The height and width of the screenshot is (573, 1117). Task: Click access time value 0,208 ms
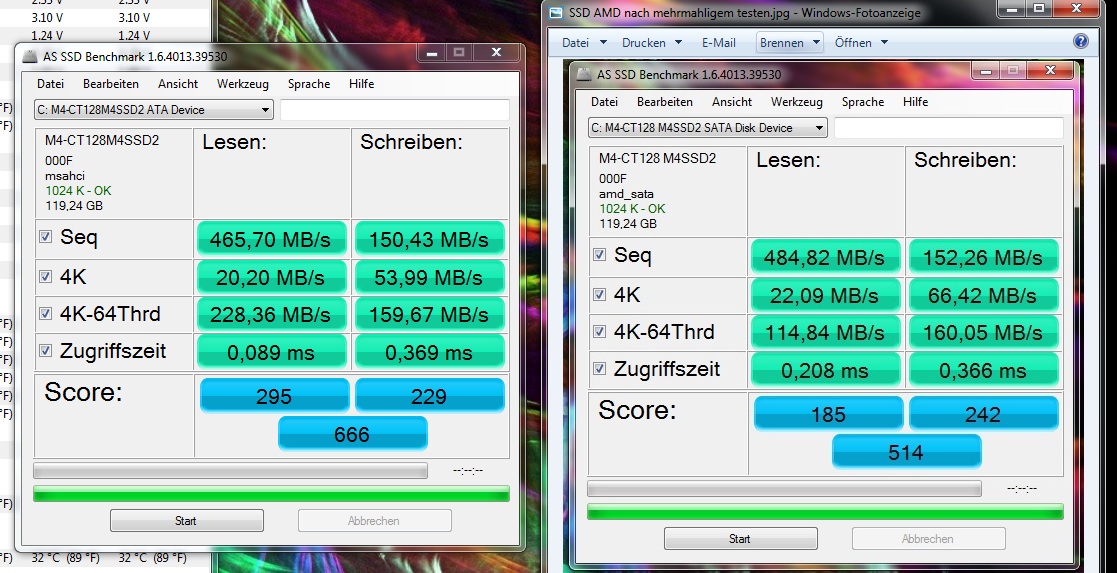[825, 370]
